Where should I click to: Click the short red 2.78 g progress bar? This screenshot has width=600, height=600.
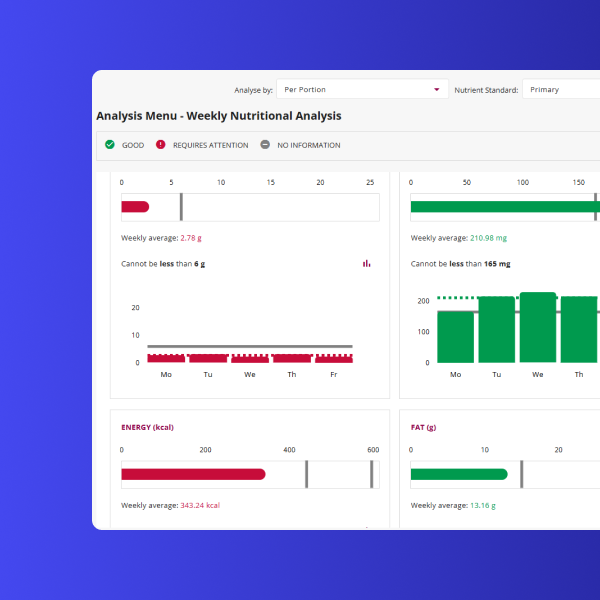[135, 207]
